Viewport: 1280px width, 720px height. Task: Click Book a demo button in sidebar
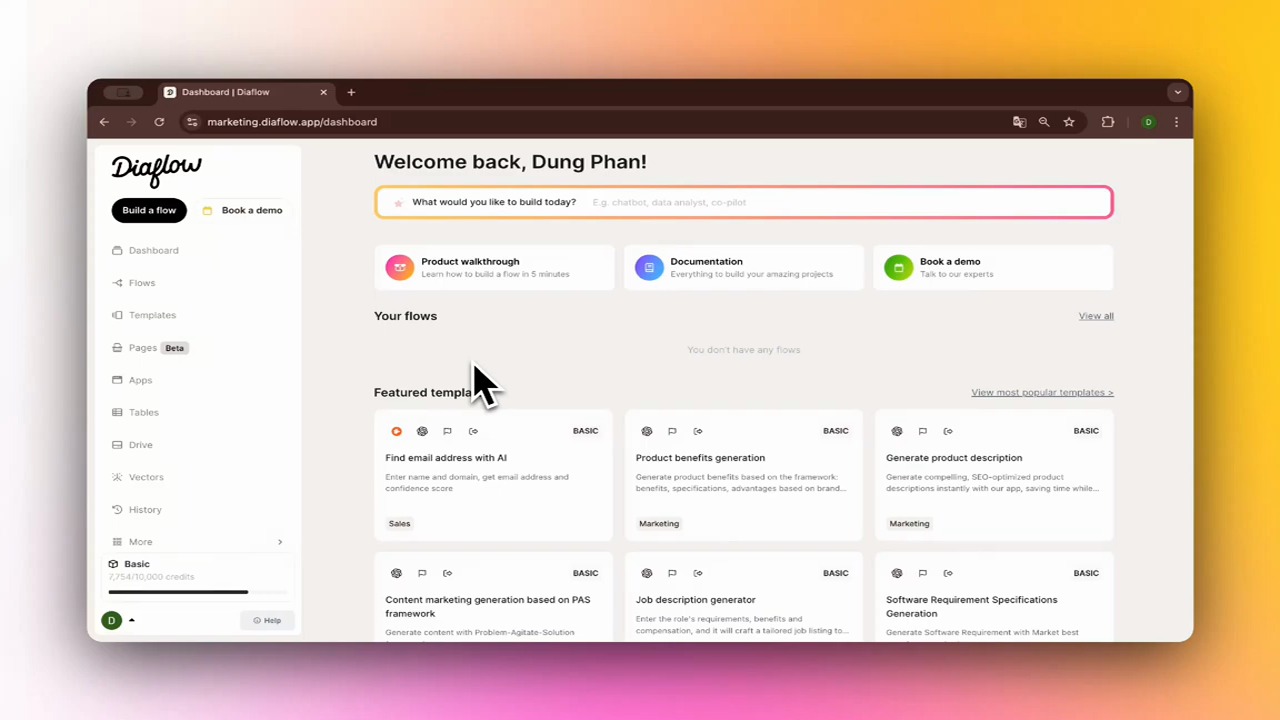(243, 210)
